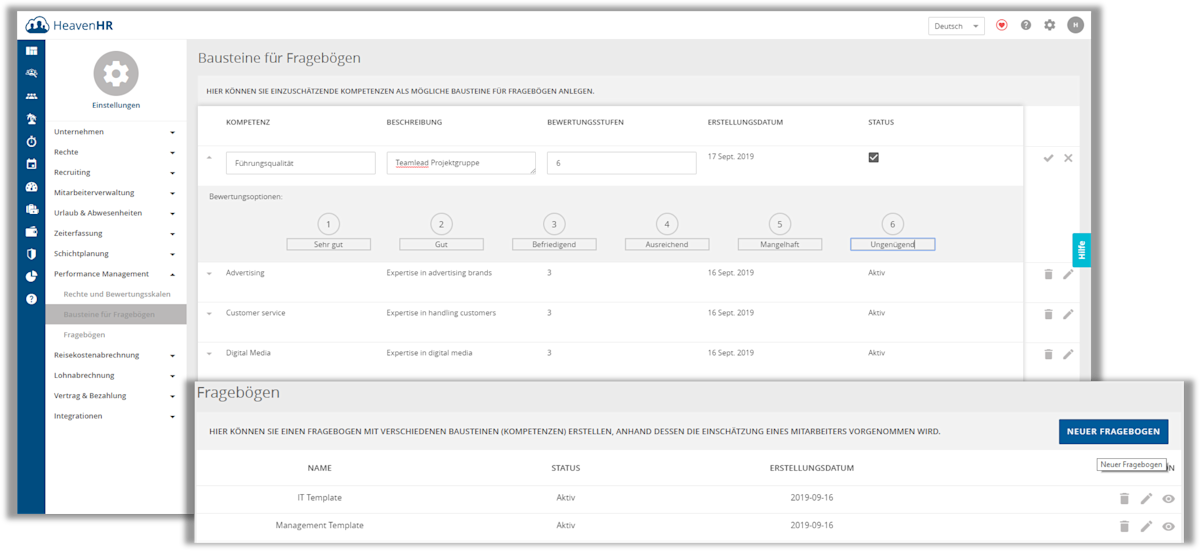Open the performance gauge icon in sidebar
The image size is (1200, 551).
pyautogui.click(x=31, y=187)
